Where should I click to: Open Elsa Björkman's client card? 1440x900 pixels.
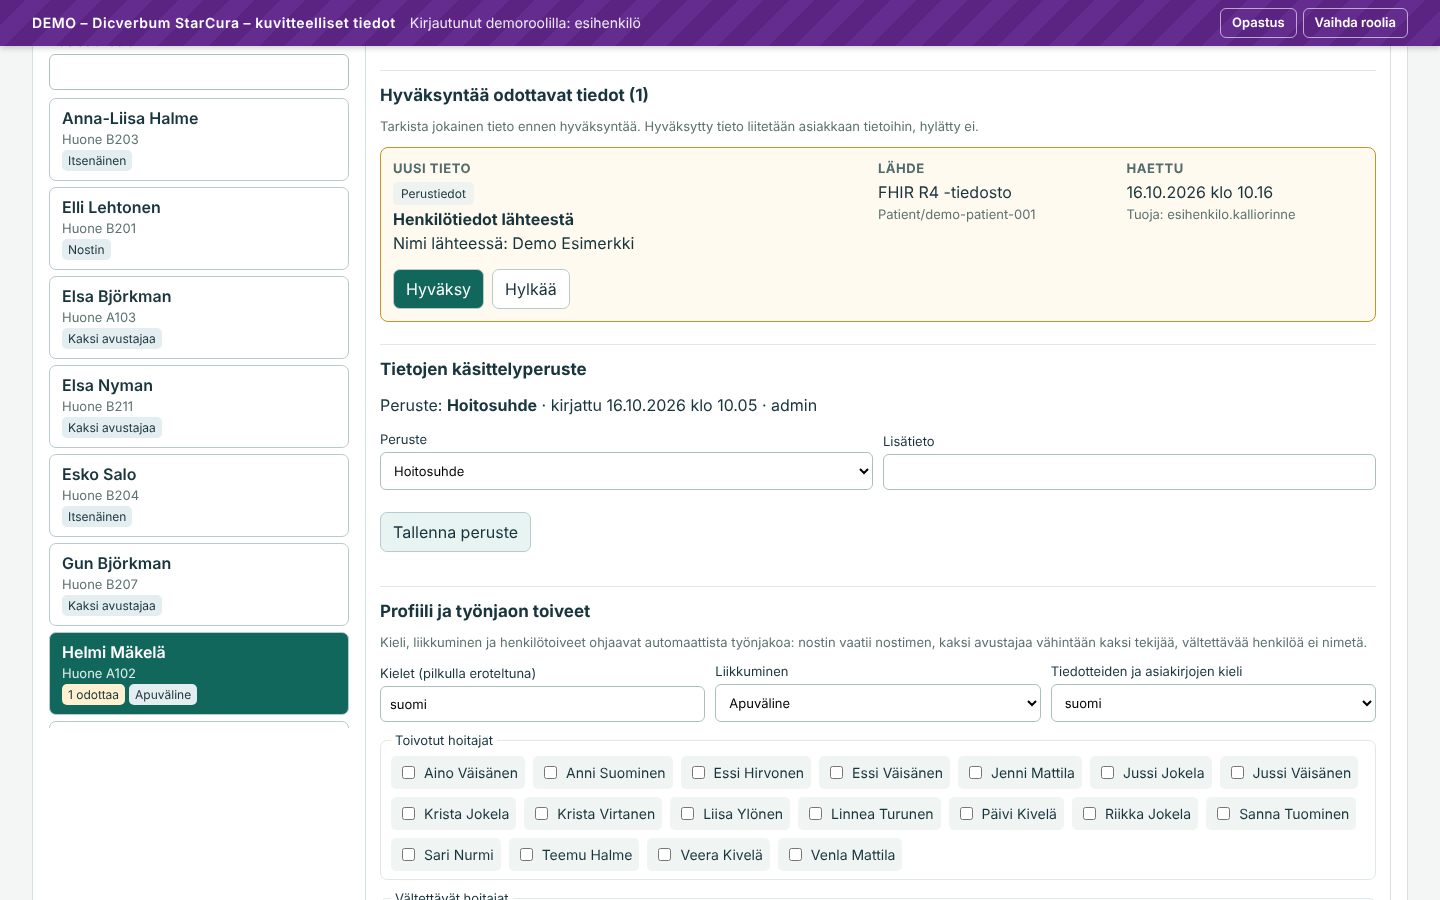pyautogui.click(x=199, y=317)
